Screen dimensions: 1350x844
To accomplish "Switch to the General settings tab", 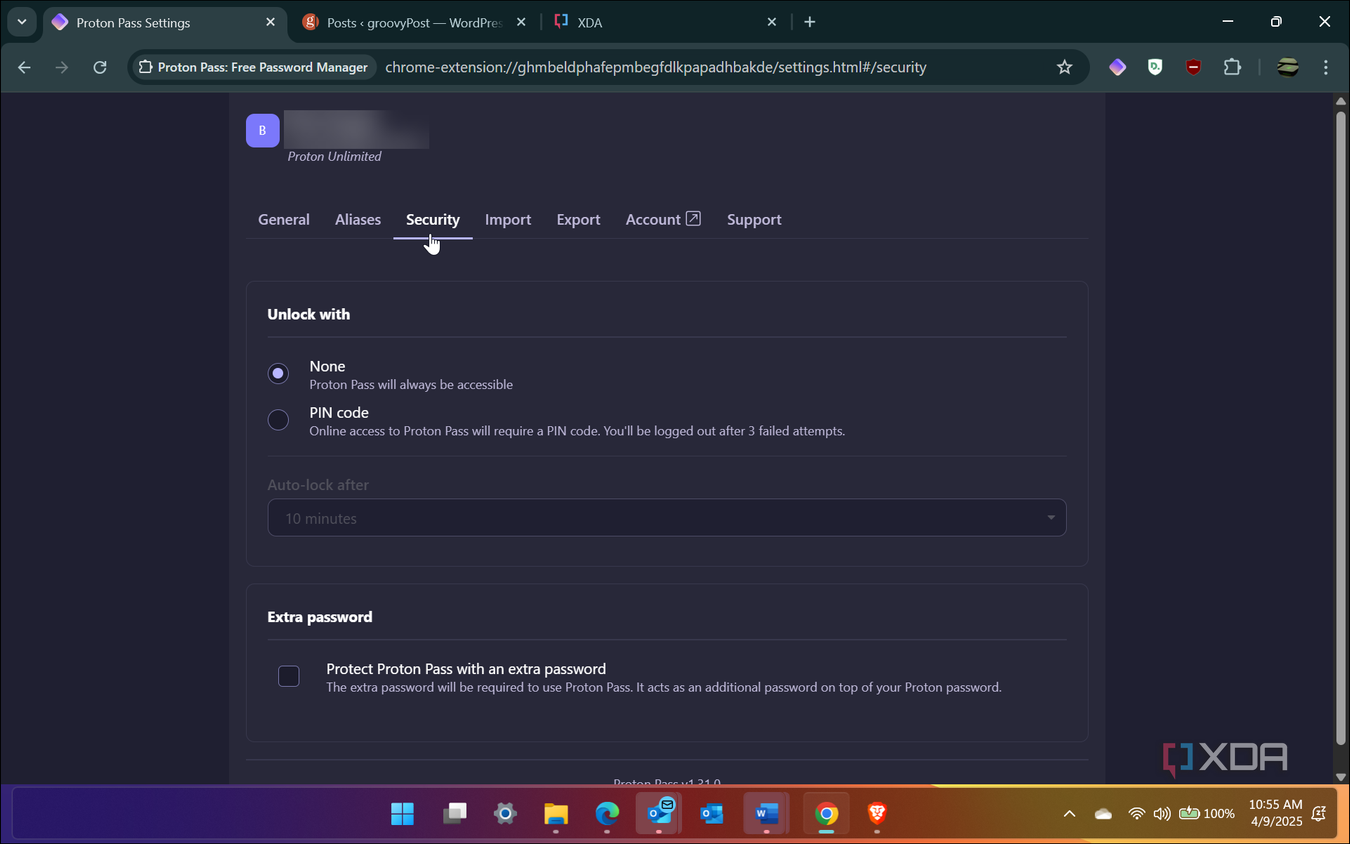I will 284,219.
